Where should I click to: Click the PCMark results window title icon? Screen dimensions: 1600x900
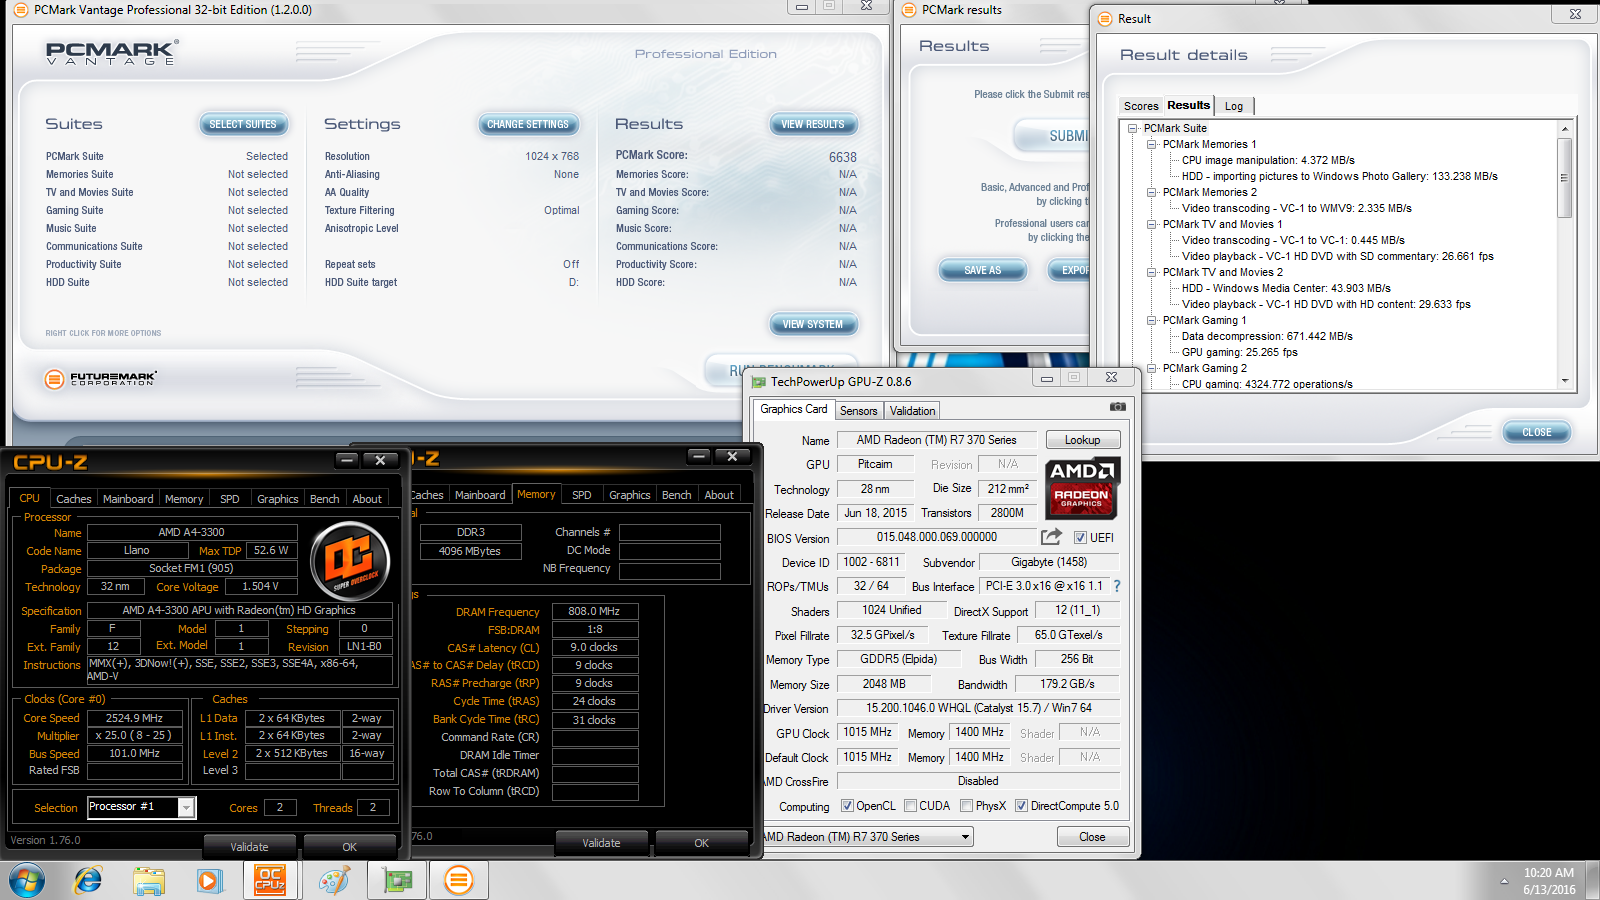click(x=909, y=10)
